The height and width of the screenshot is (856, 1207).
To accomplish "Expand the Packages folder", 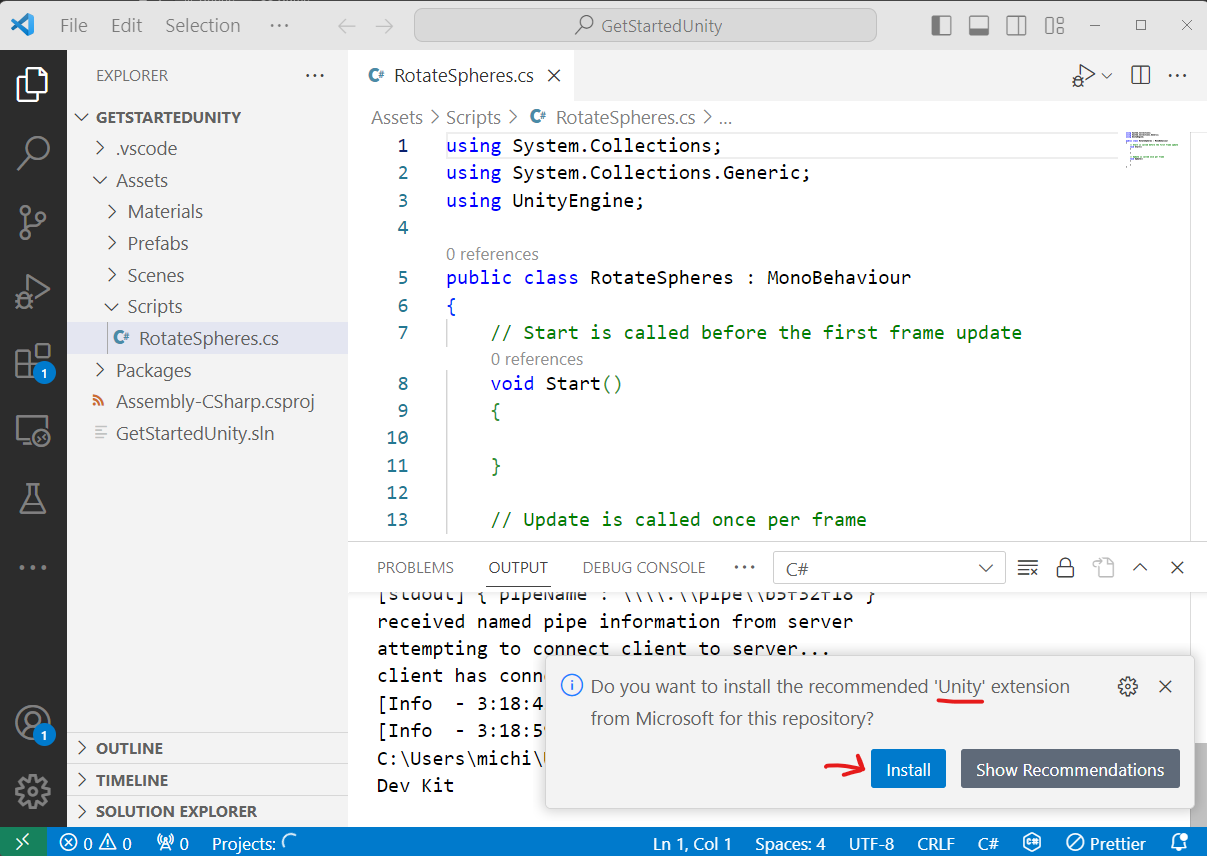I will coord(208,371).
